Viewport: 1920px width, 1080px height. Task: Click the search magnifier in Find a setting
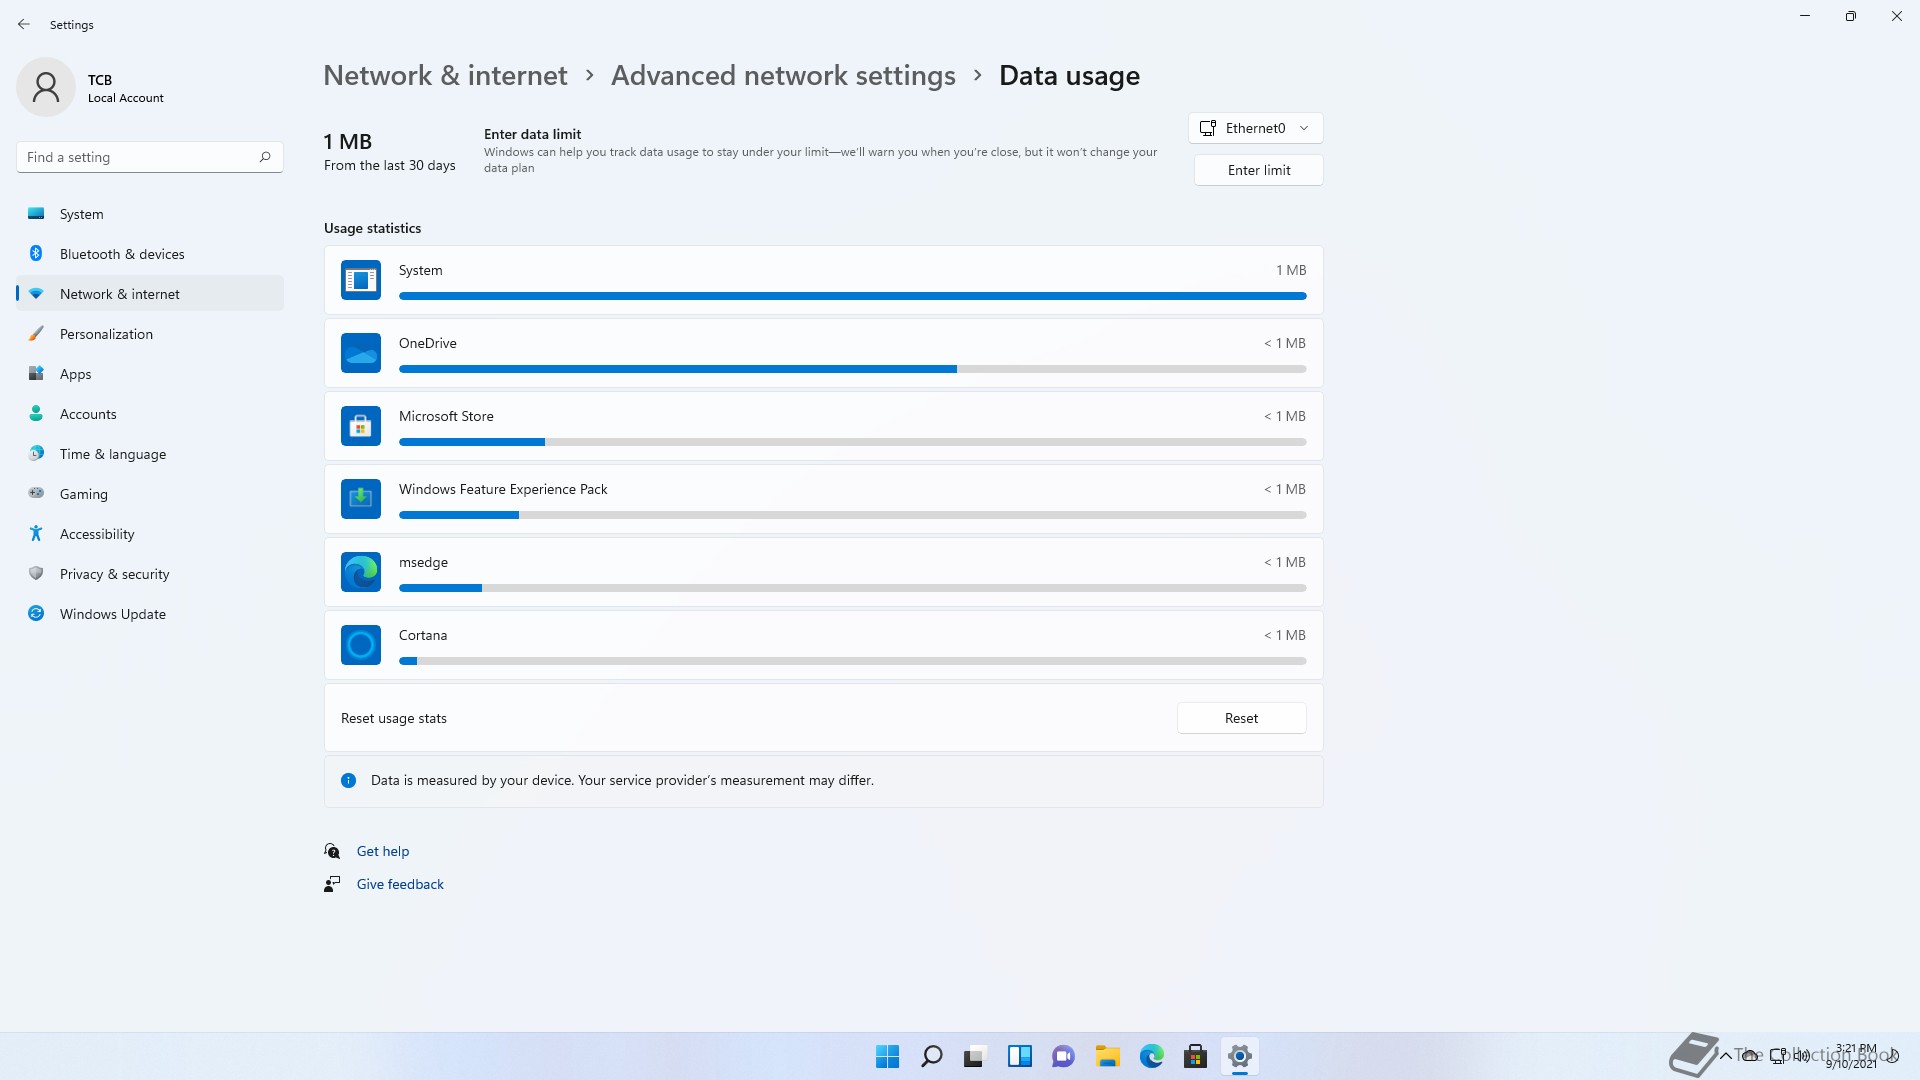265,157
